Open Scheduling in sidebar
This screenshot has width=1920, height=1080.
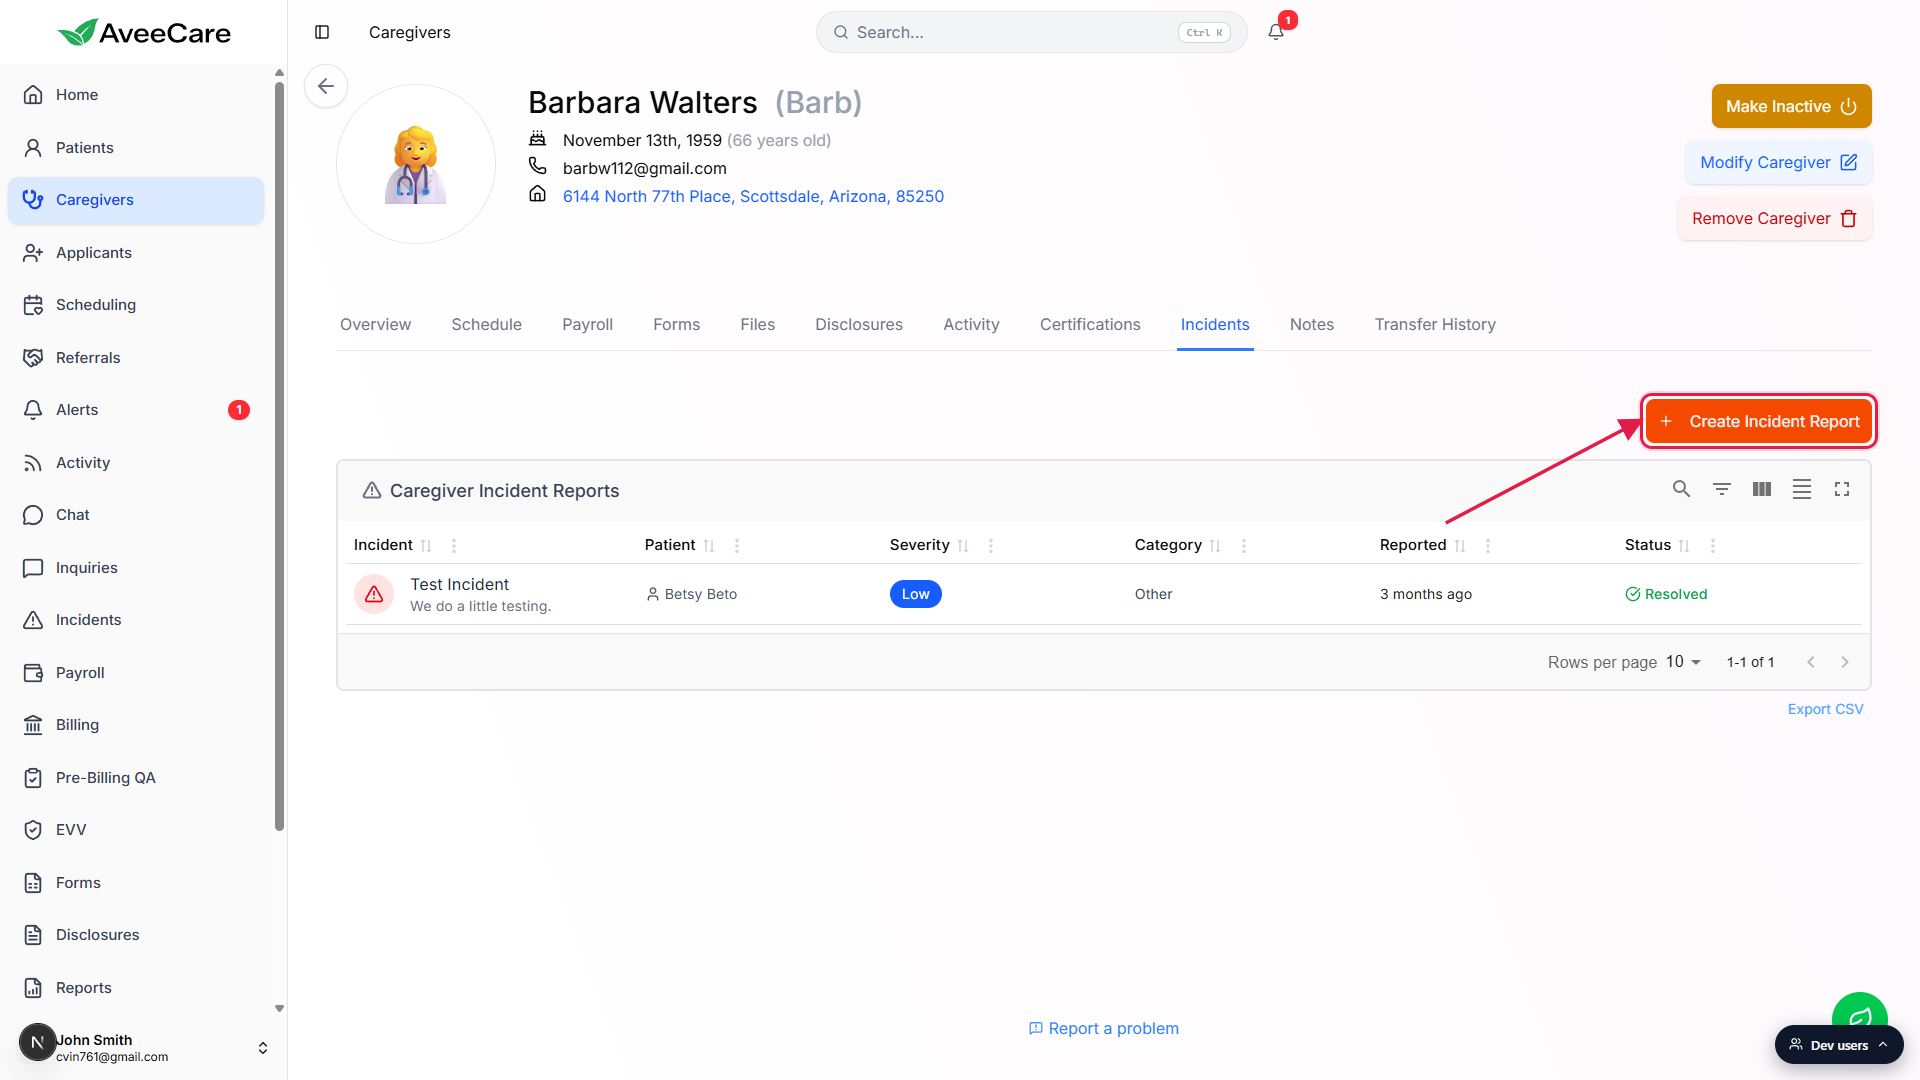136,305
